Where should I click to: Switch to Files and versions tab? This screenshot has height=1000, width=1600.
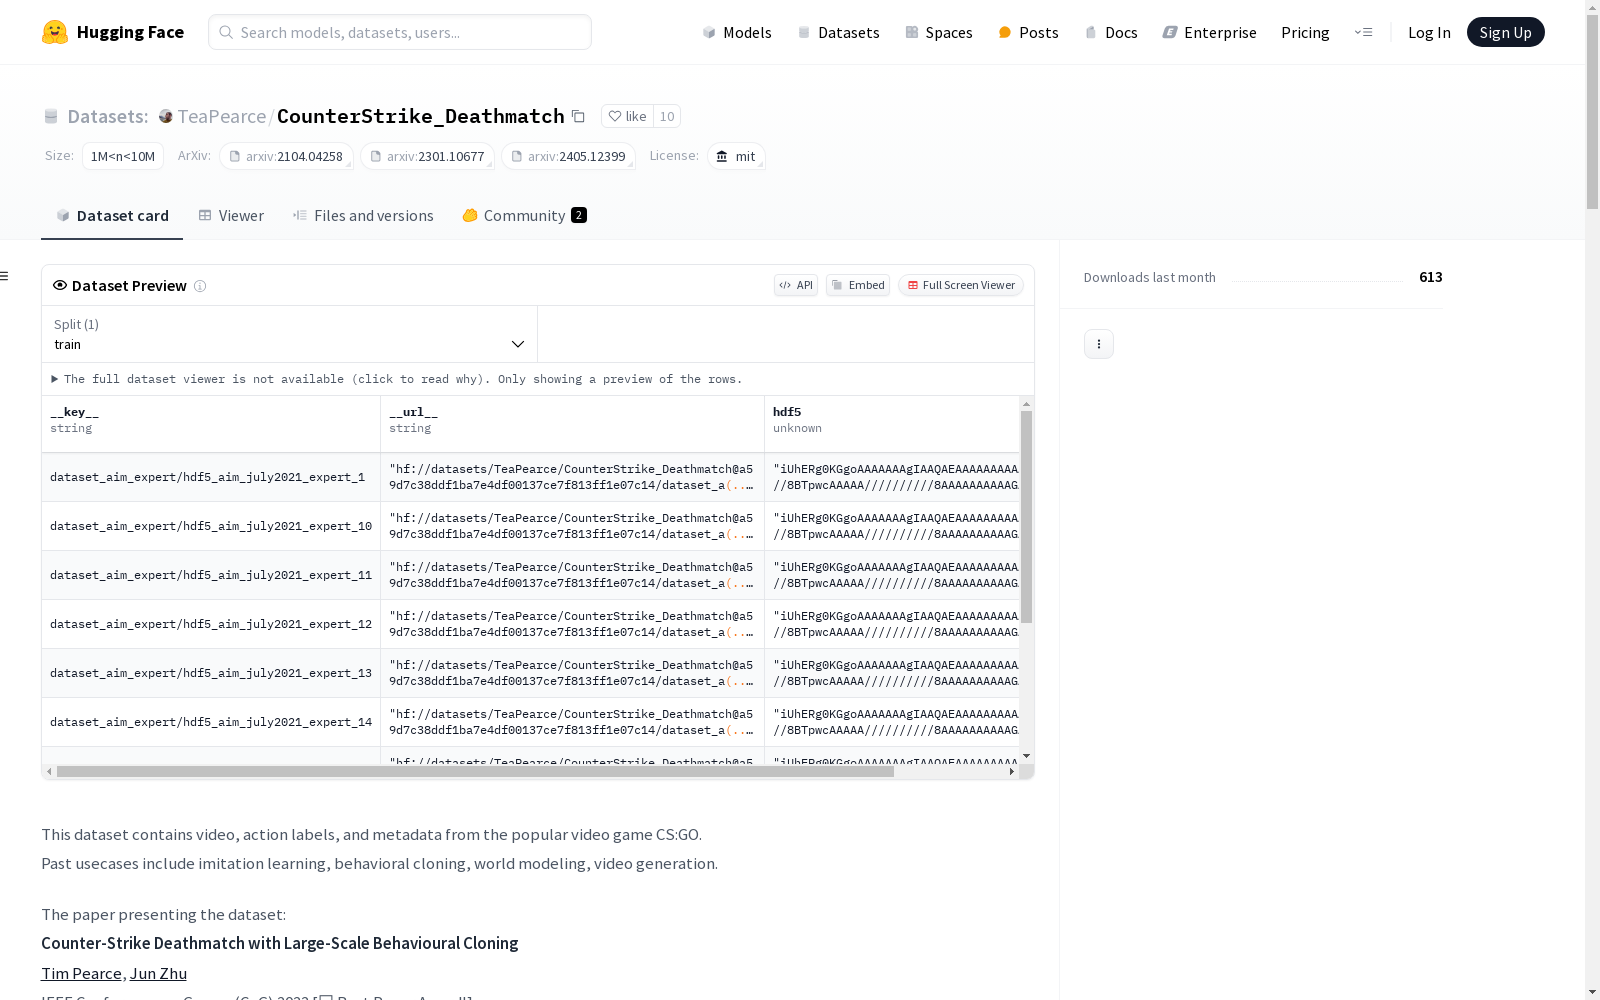[363, 216]
